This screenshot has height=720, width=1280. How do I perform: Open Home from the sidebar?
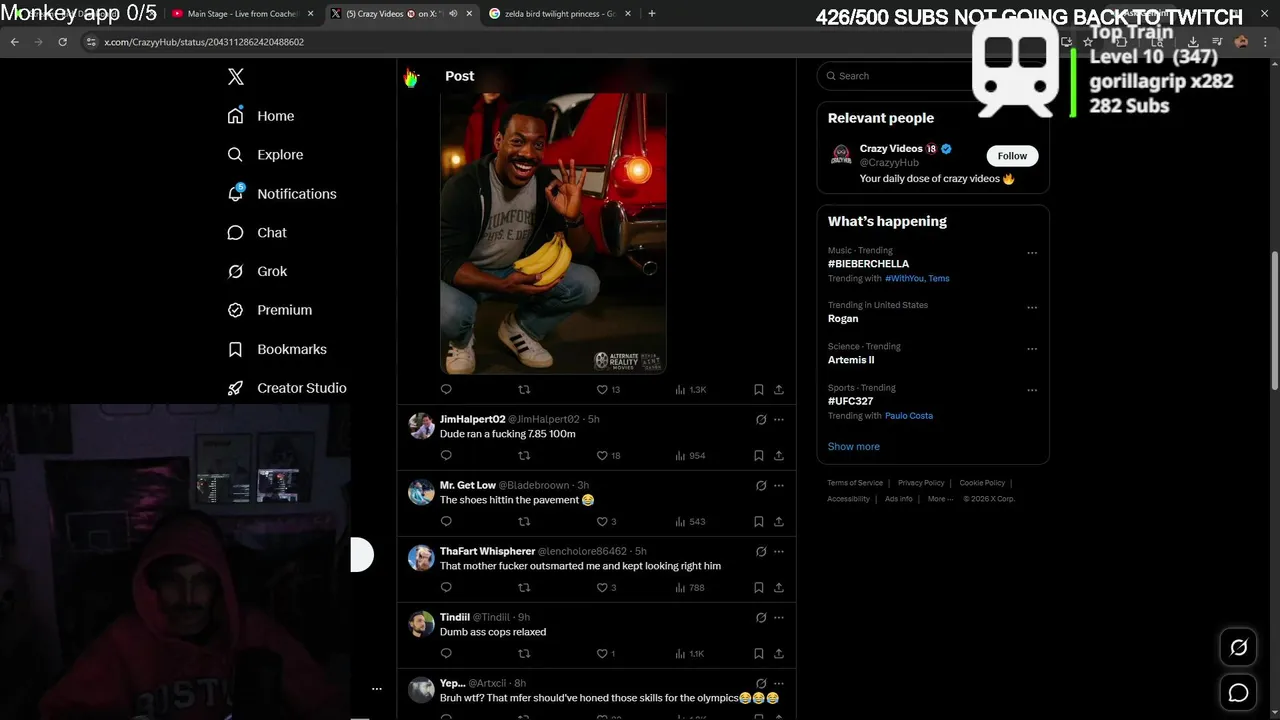coord(261,116)
